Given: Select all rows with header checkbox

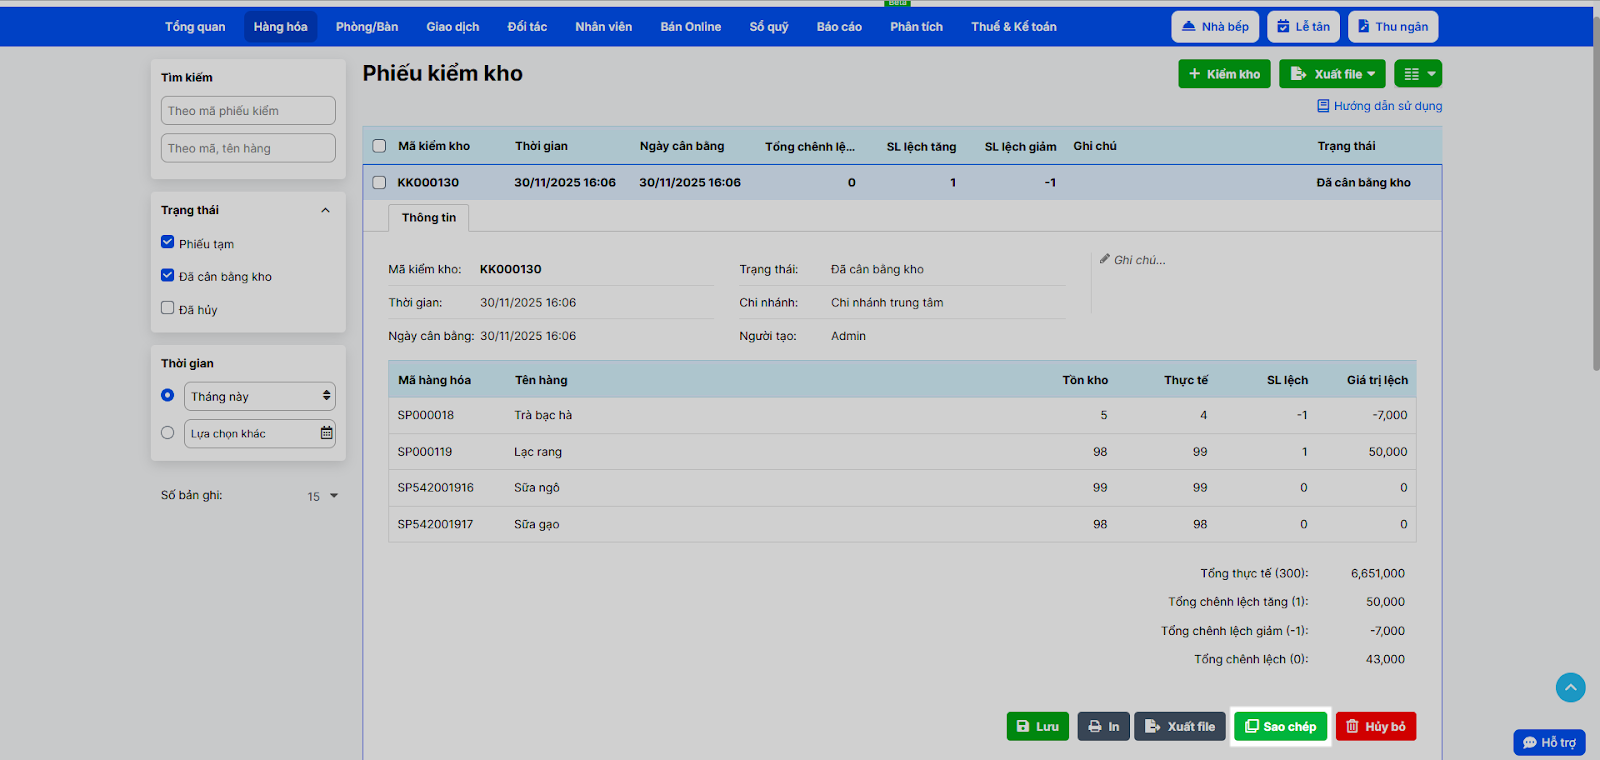Looking at the screenshot, I should 379,146.
